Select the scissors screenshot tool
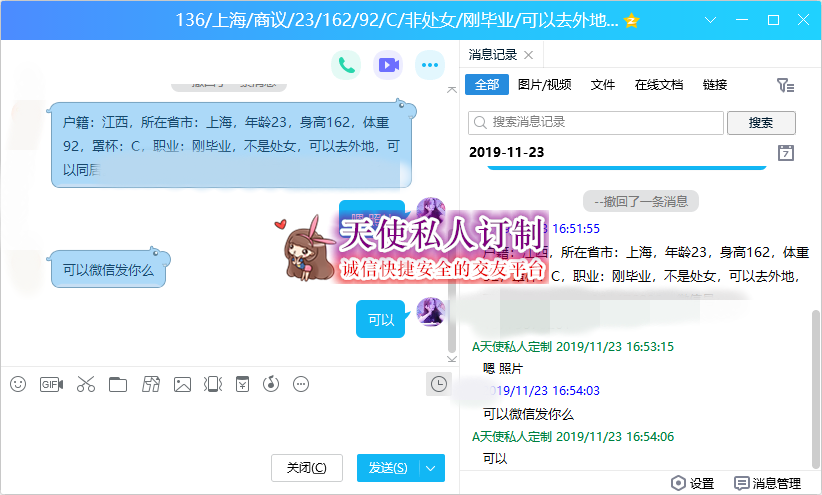Image resolution: width=822 pixels, height=495 pixels. pyautogui.click(x=85, y=384)
